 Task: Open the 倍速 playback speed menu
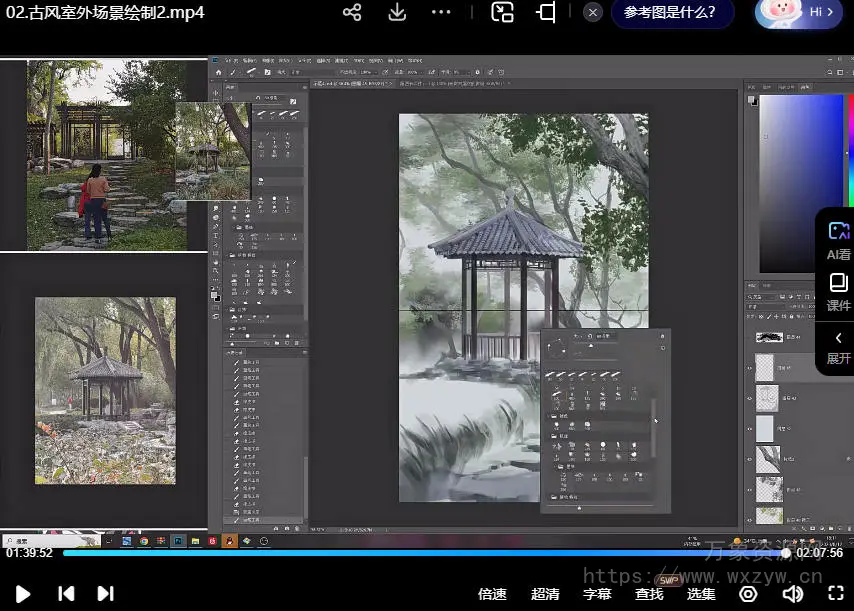pyautogui.click(x=492, y=594)
